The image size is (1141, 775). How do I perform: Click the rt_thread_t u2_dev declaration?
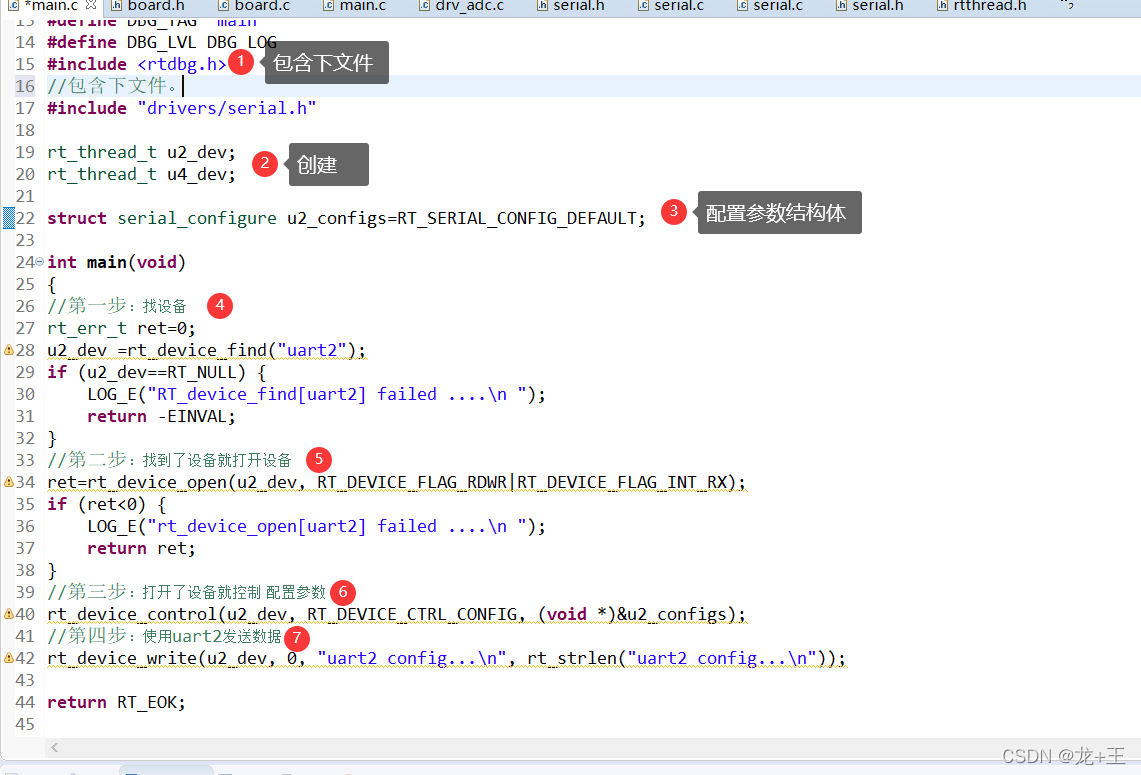coord(141,152)
